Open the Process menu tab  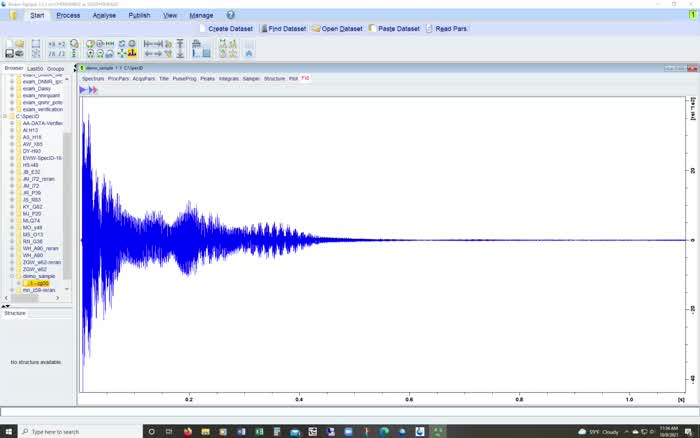68,15
